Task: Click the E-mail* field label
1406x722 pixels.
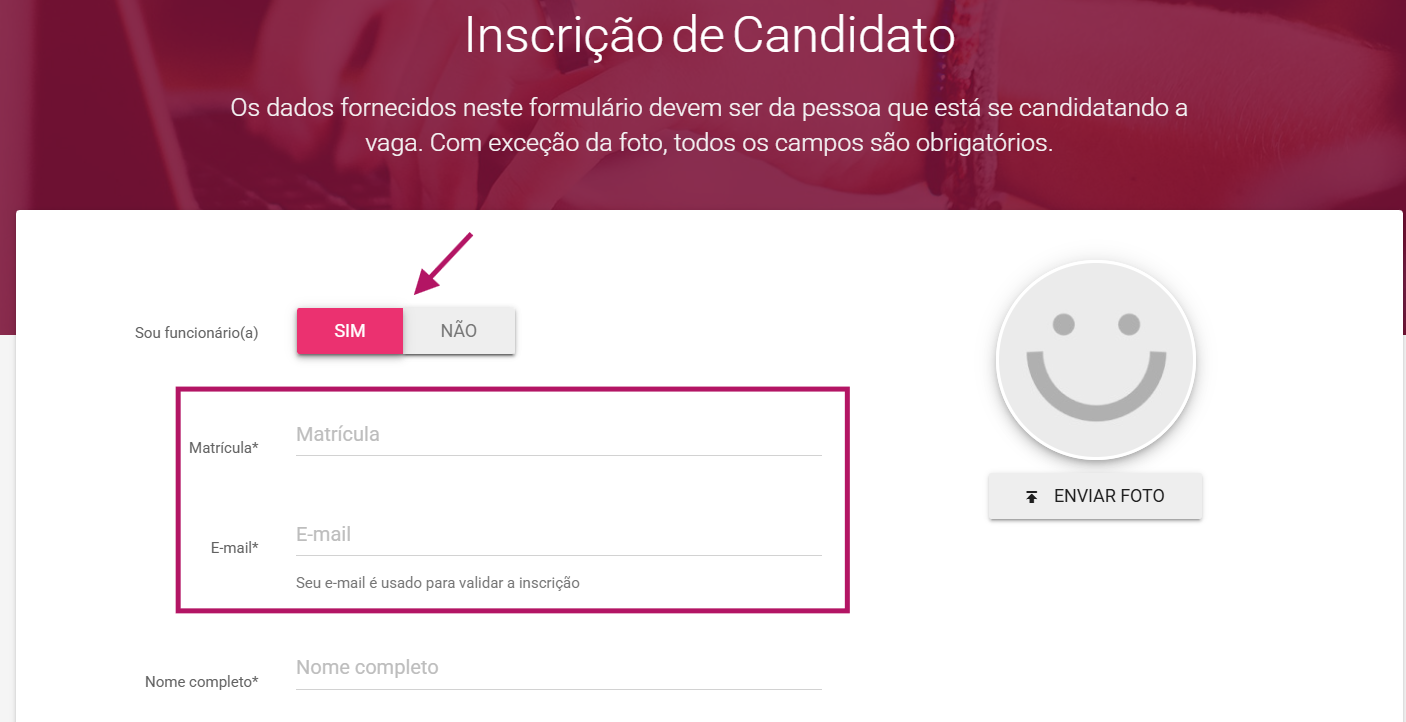Action: click(235, 548)
